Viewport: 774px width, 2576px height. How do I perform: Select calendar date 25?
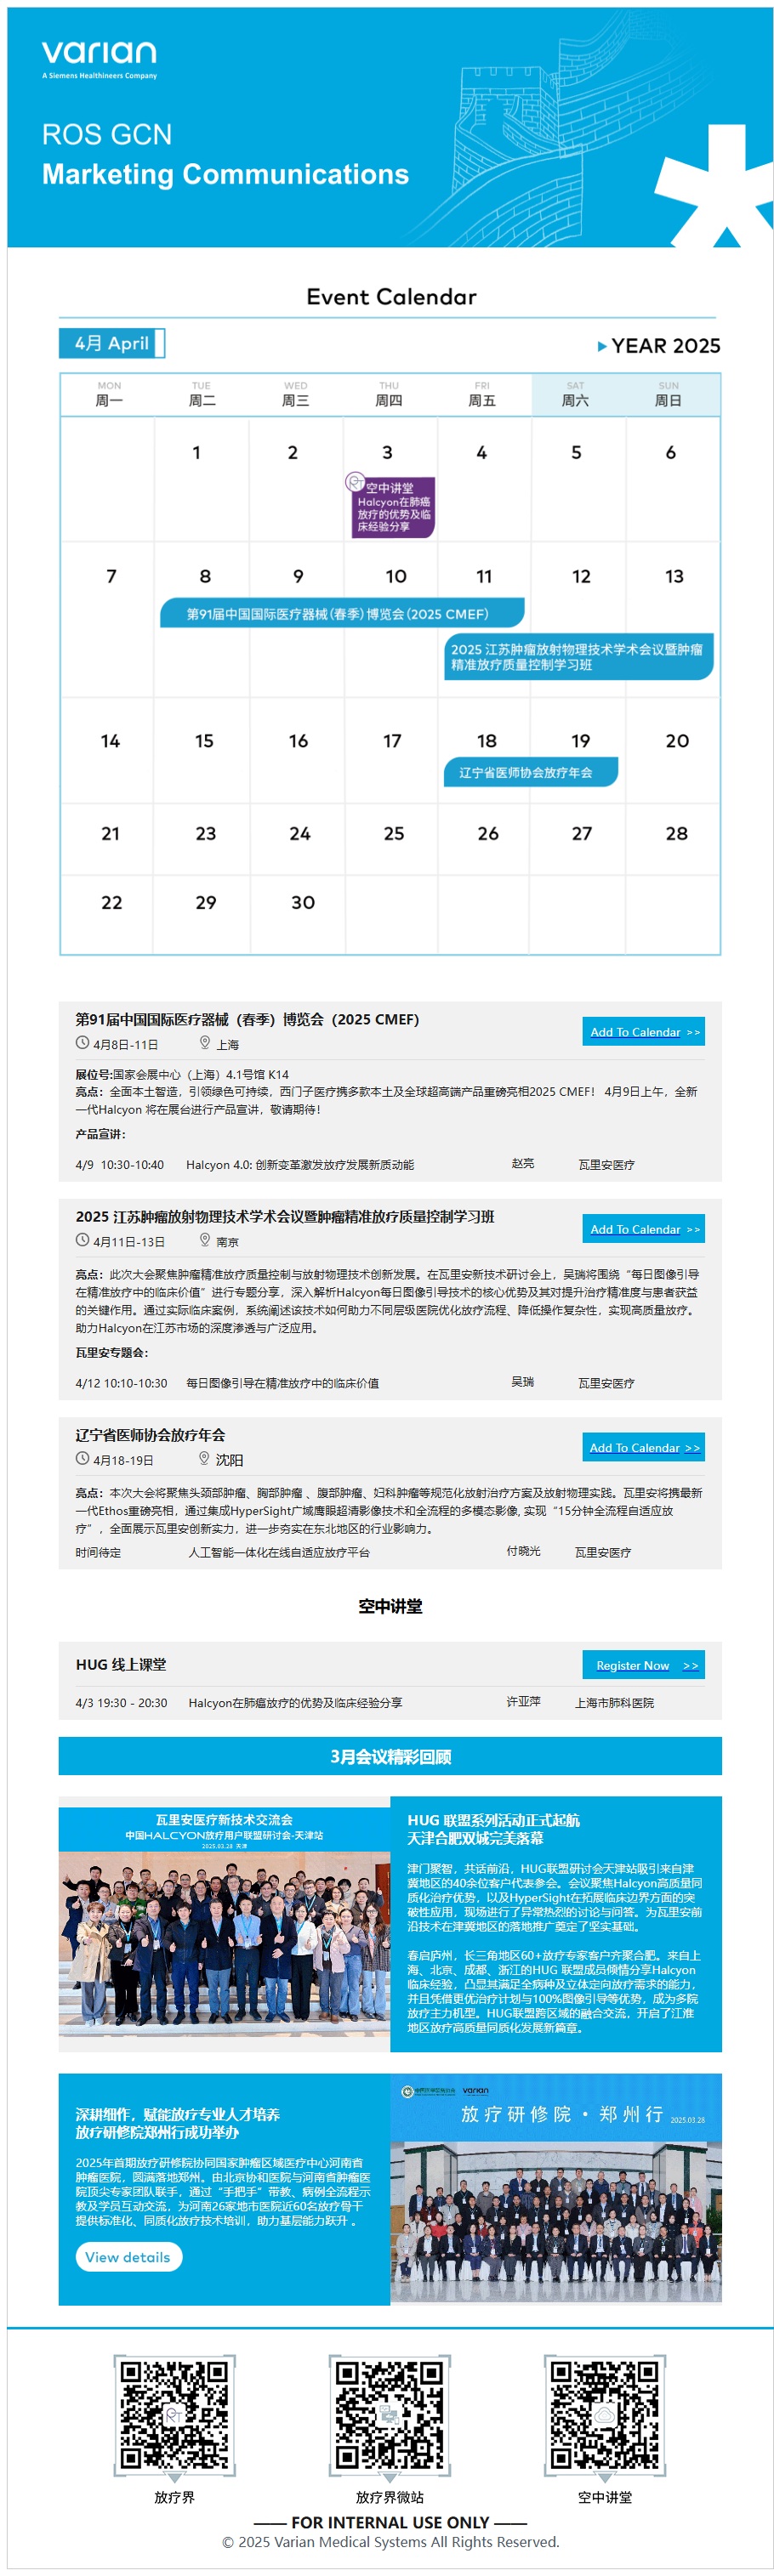pos(394,834)
